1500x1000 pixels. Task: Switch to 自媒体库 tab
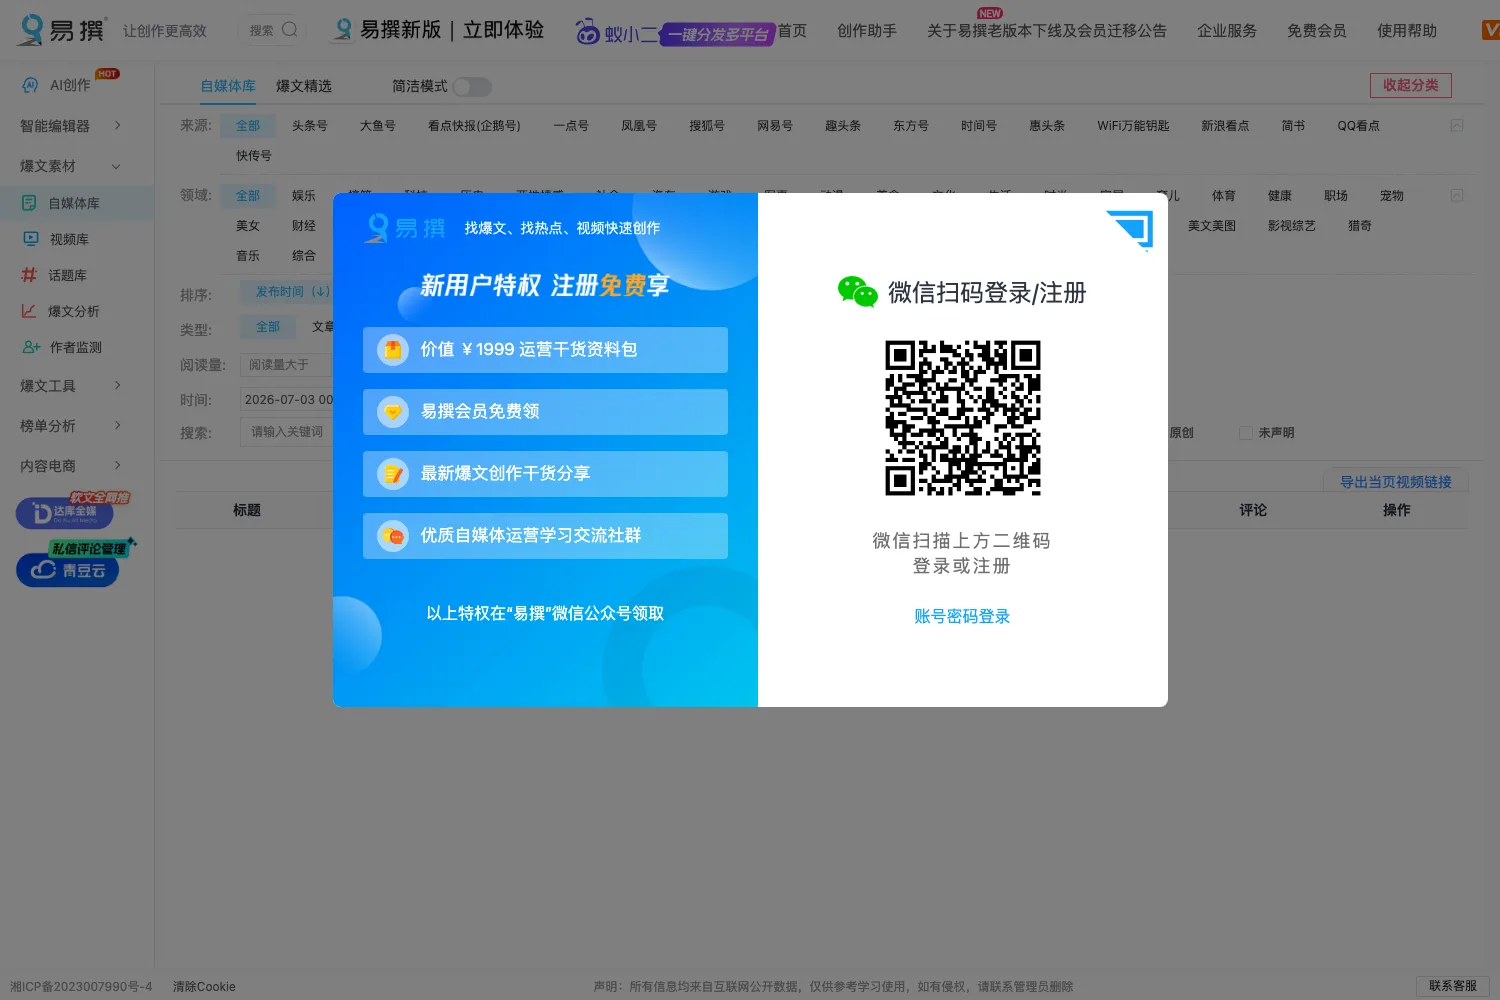click(x=228, y=86)
